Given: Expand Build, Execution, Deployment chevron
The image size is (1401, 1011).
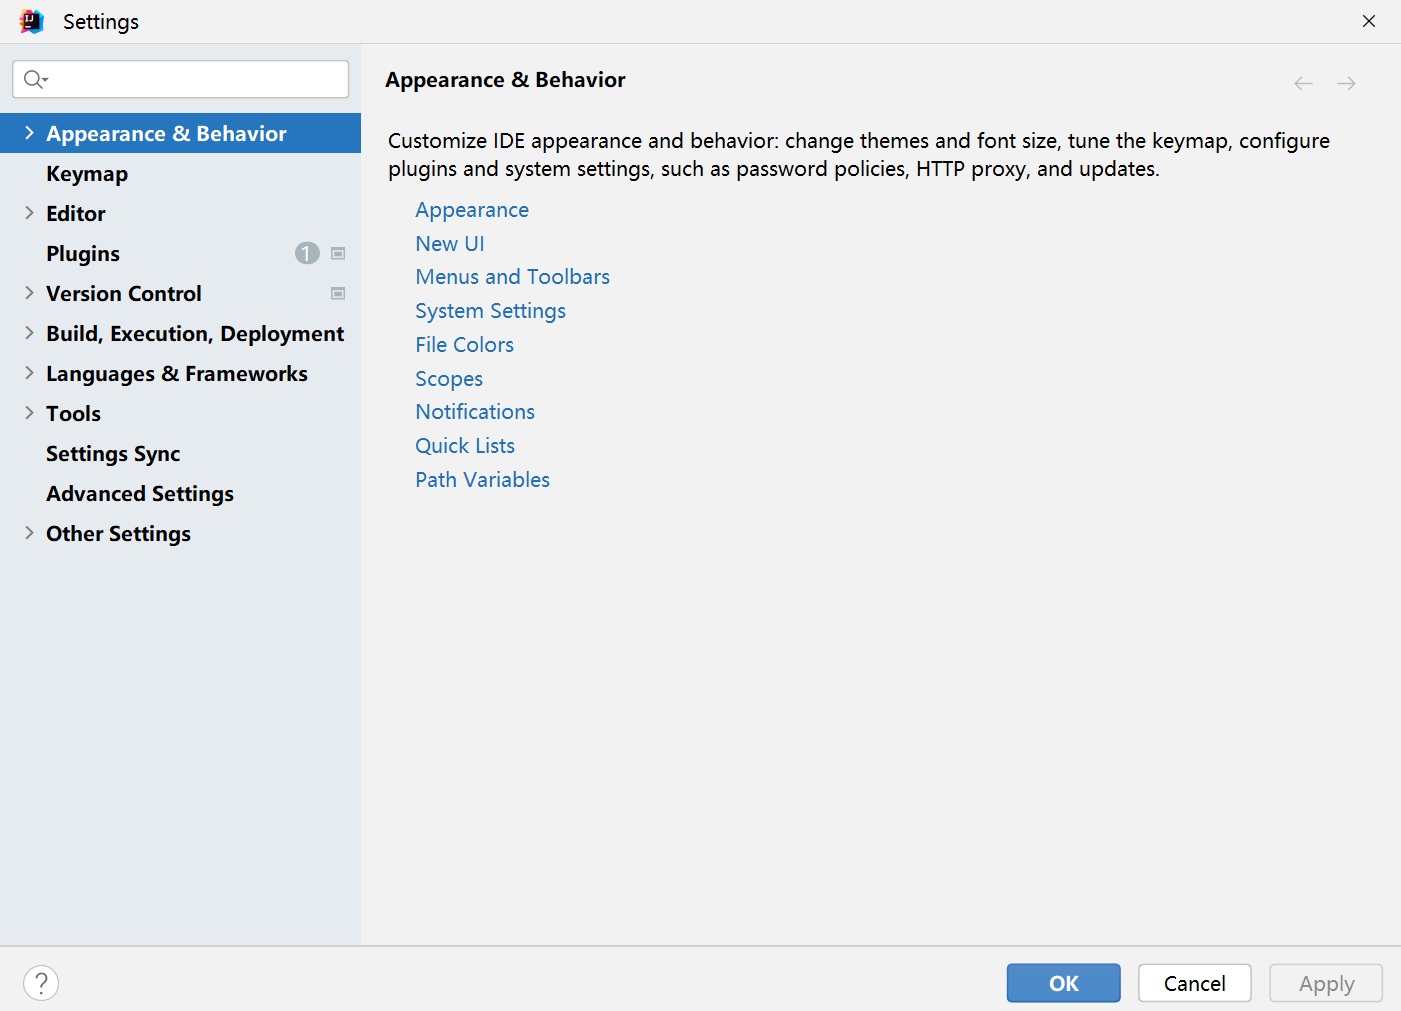Looking at the screenshot, I should point(29,333).
